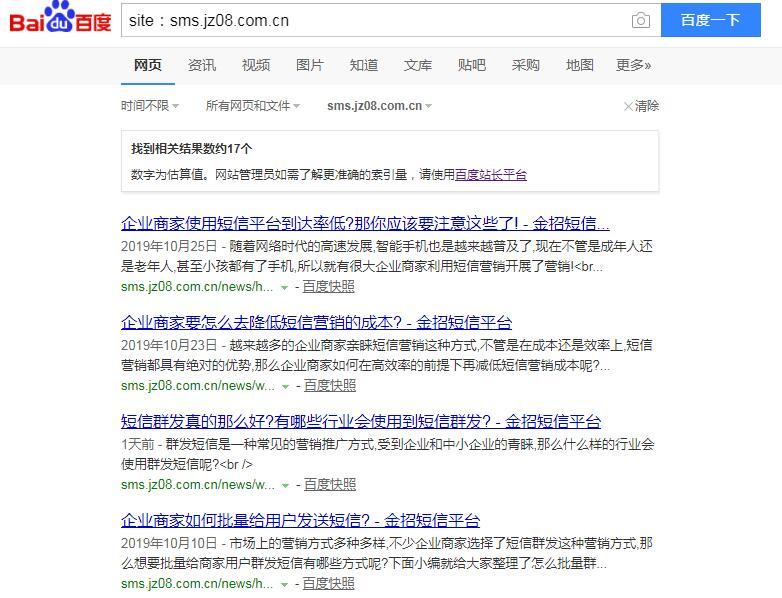Screen dimensions: 782x598
Task: Open result 企业商家使用短信平台到达率低
Action: click(x=365, y=223)
